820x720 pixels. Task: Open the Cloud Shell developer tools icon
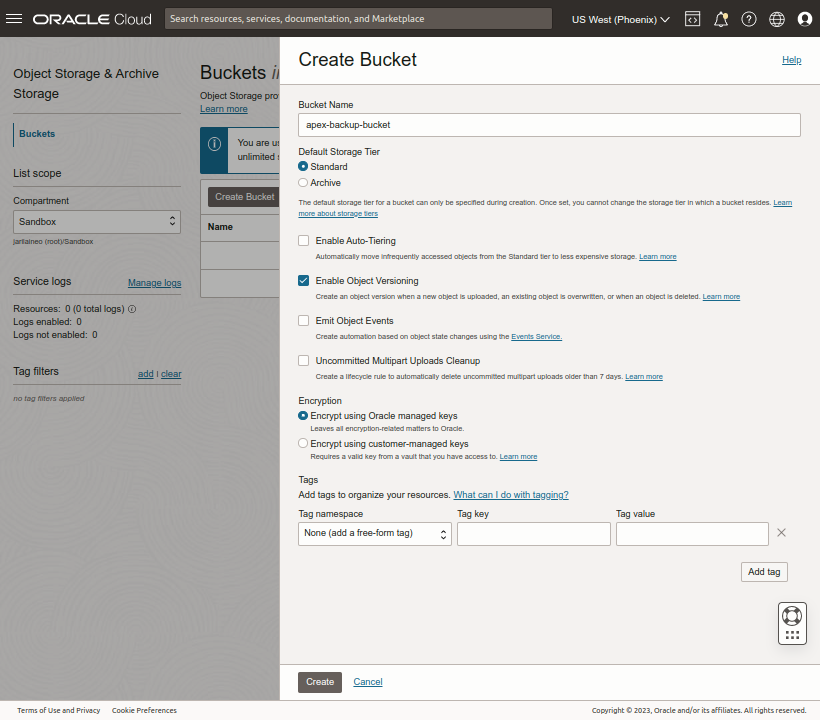(692, 19)
